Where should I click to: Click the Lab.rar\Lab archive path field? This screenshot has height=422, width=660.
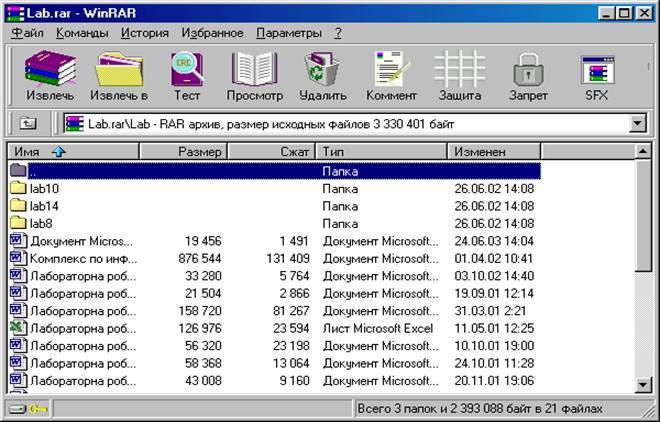[347, 124]
